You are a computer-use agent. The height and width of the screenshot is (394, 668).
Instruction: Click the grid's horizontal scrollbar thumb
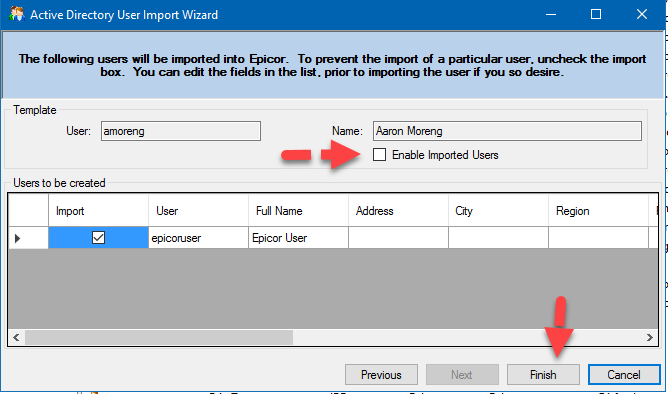pyautogui.click(x=158, y=337)
